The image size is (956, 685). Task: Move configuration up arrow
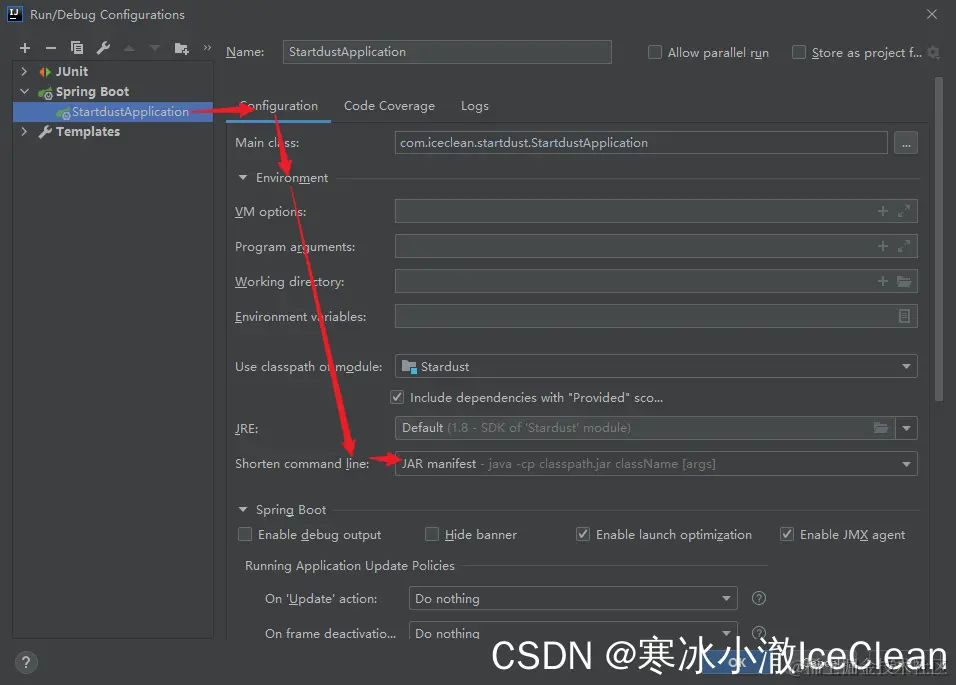click(129, 48)
